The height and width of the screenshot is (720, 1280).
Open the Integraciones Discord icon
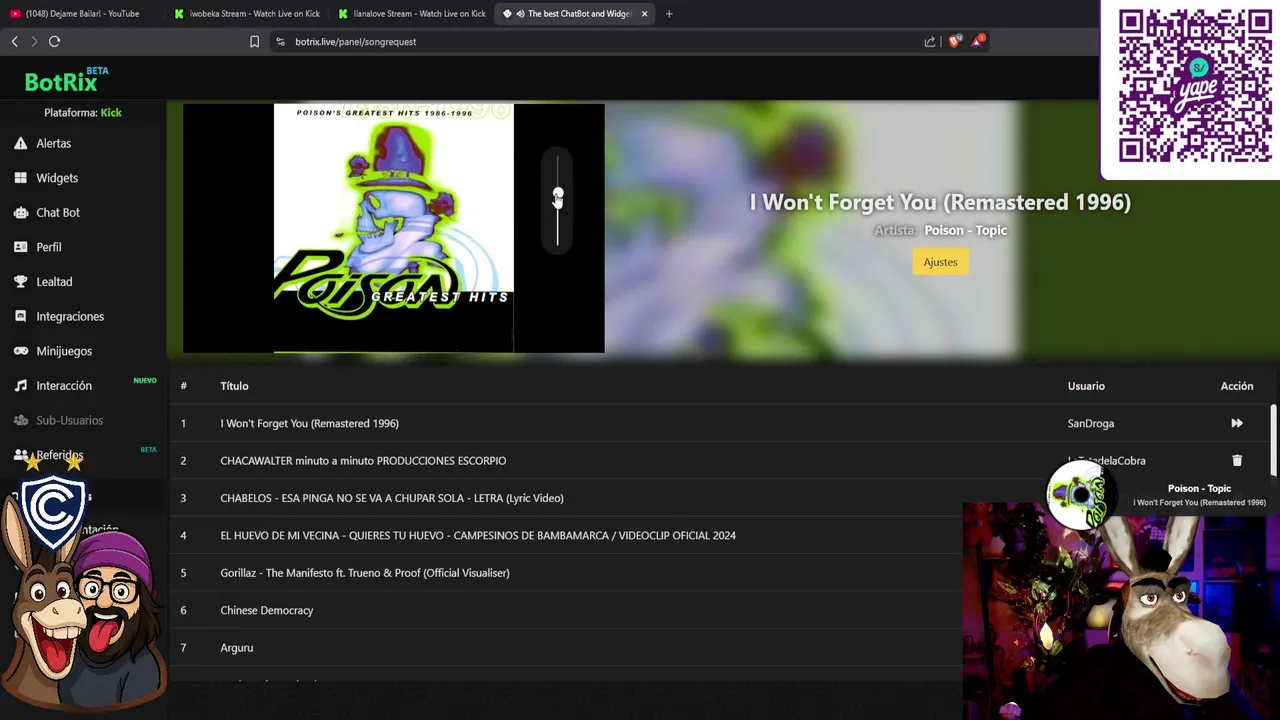[20, 316]
